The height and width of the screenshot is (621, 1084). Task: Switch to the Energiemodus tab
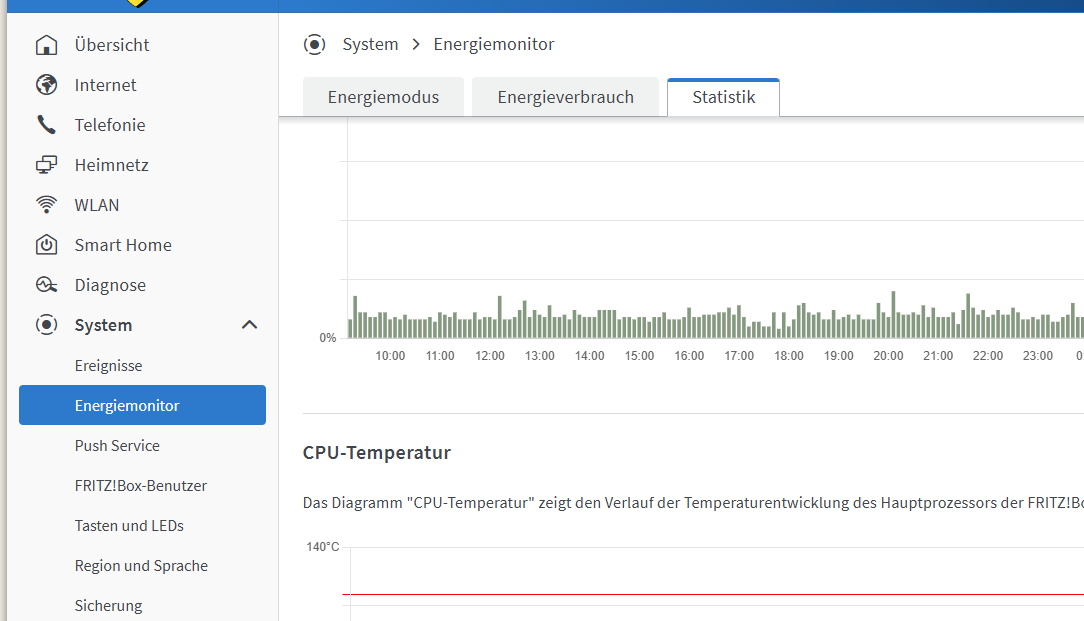[x=384, y=97]
